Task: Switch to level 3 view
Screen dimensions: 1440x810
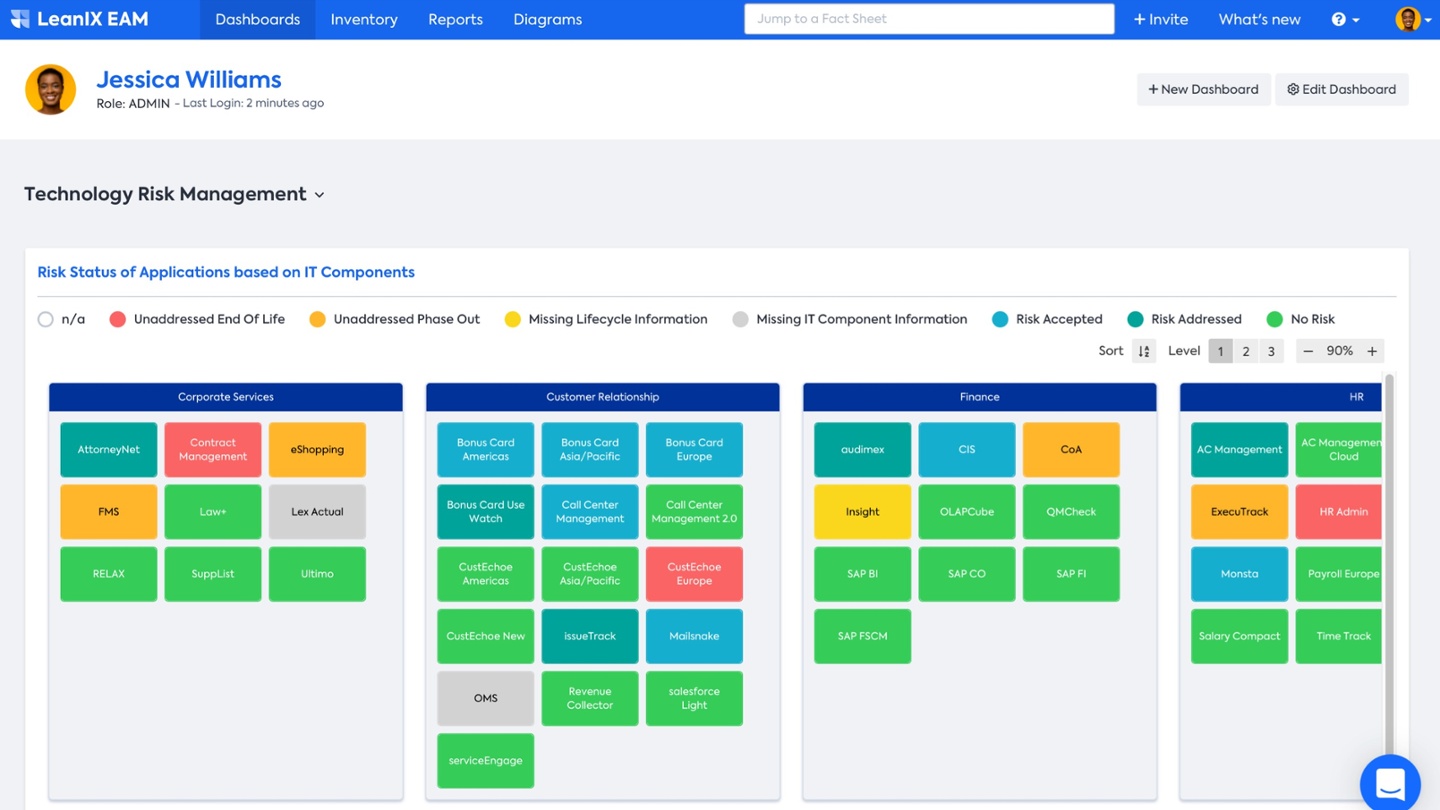Action: [1271, 351]
